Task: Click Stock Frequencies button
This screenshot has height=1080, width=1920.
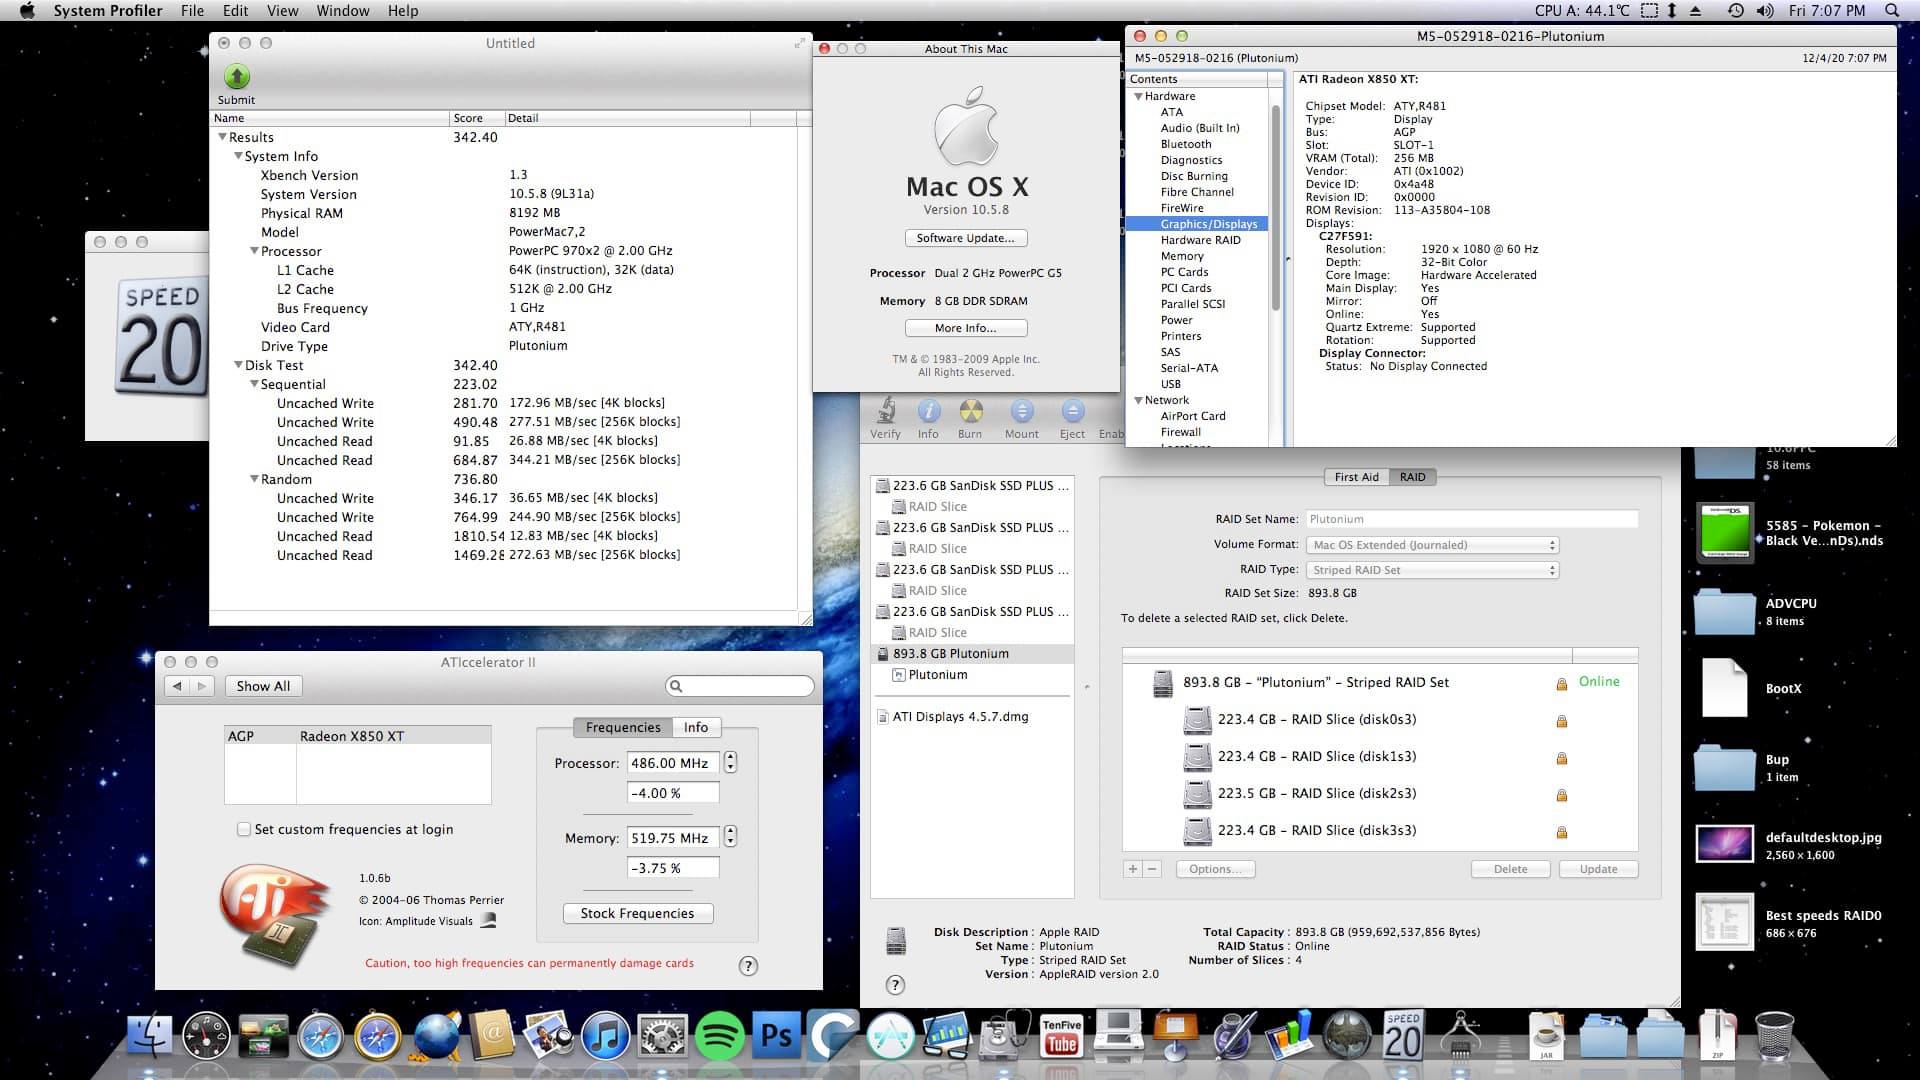Action: click(x=637, y=913)
